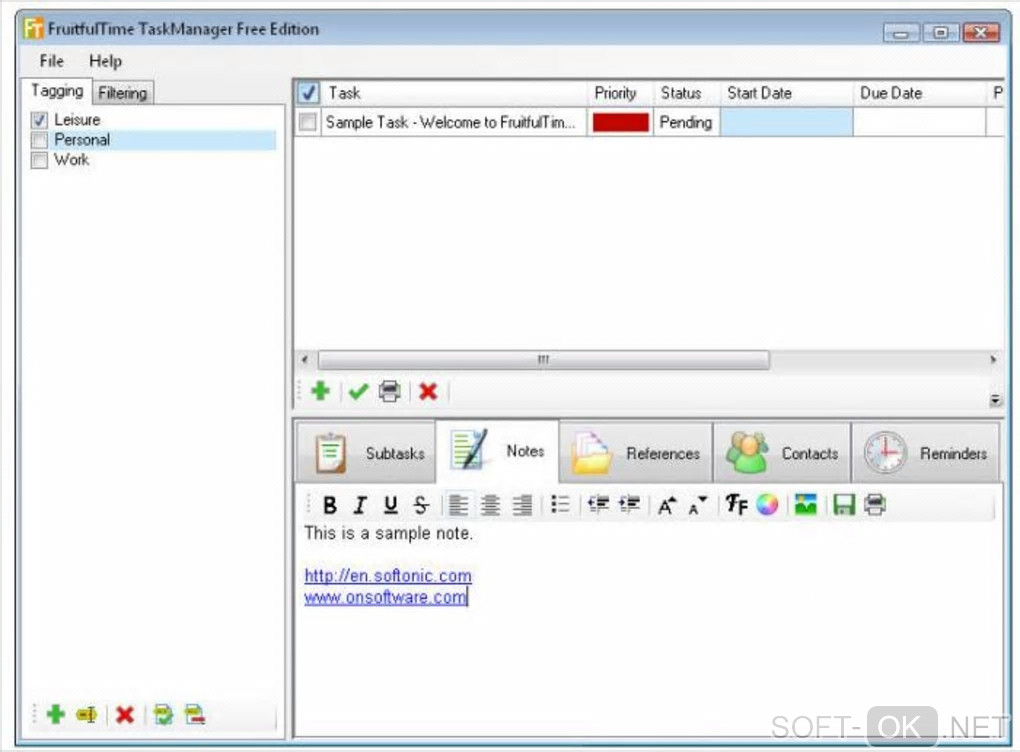The width and height of the screenshot is (1020, 752).
Task: Open the Help menu
Action: point(105,61)
